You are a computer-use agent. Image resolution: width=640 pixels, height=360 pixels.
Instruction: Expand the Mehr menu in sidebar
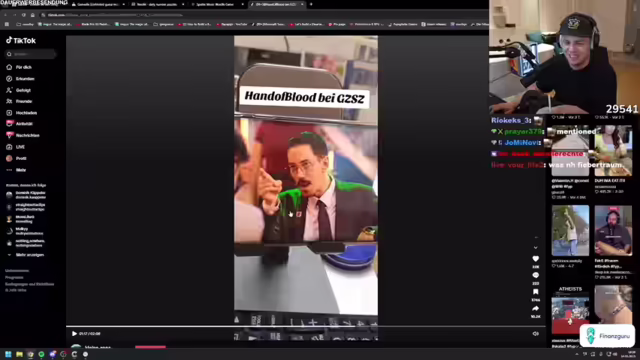(x=16, y=170)
